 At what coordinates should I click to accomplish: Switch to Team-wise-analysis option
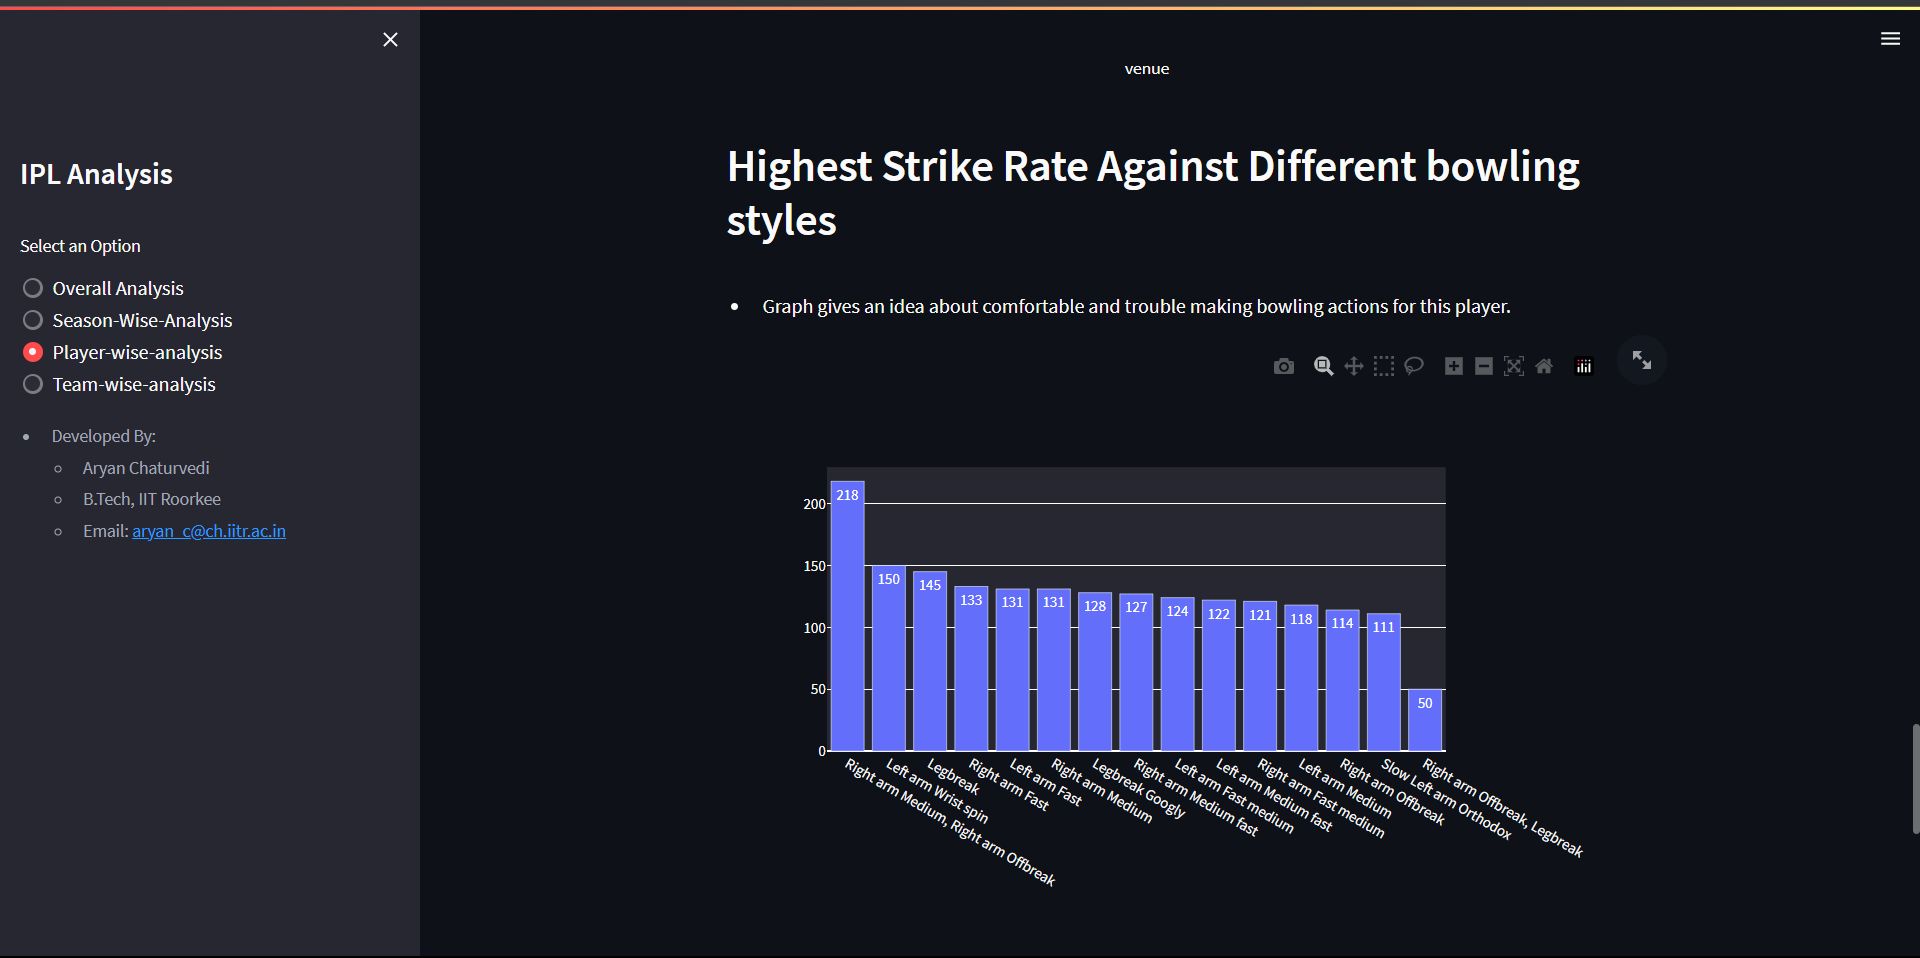(x=31, y=384)
